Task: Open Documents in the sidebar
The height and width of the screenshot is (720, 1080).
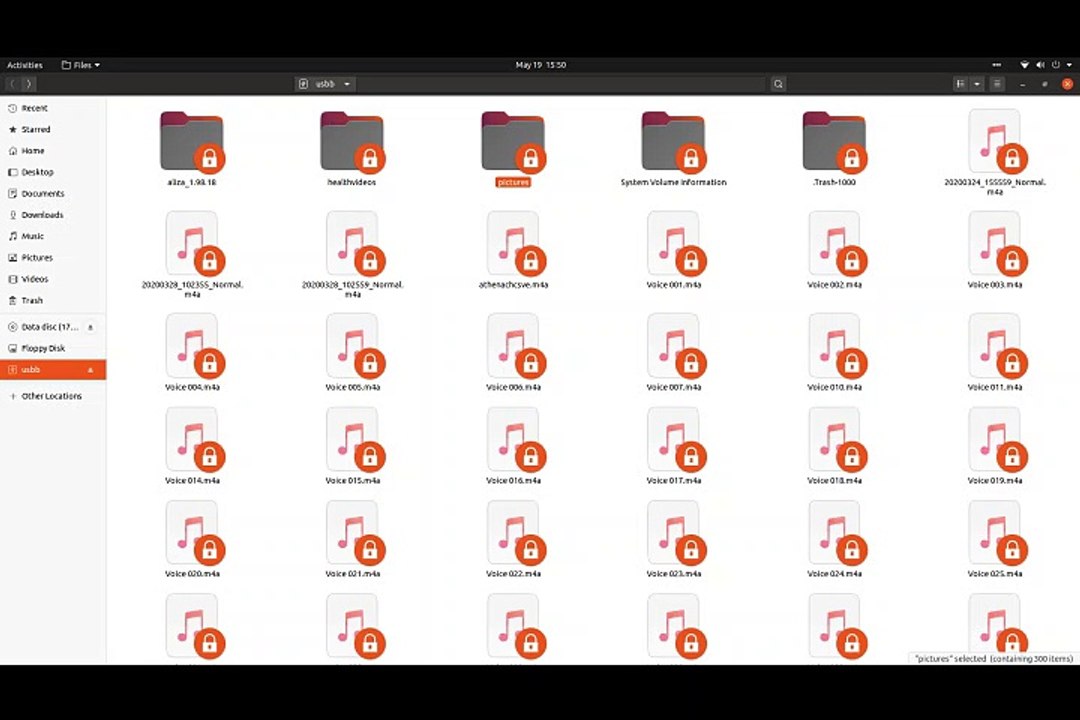Action: 53,194
